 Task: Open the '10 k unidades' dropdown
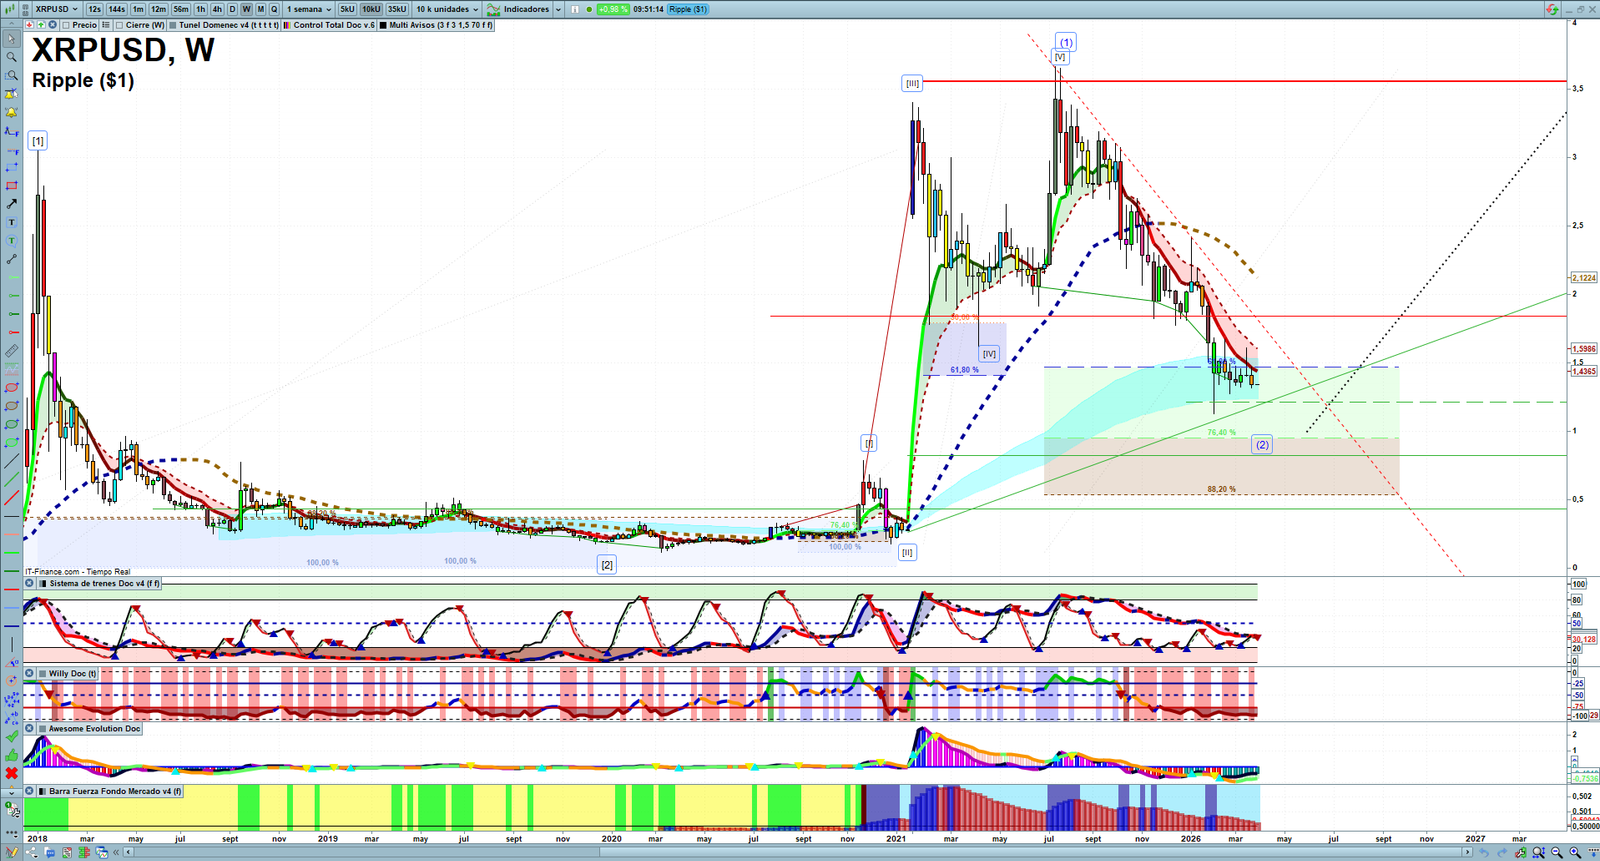coord(447,9)
